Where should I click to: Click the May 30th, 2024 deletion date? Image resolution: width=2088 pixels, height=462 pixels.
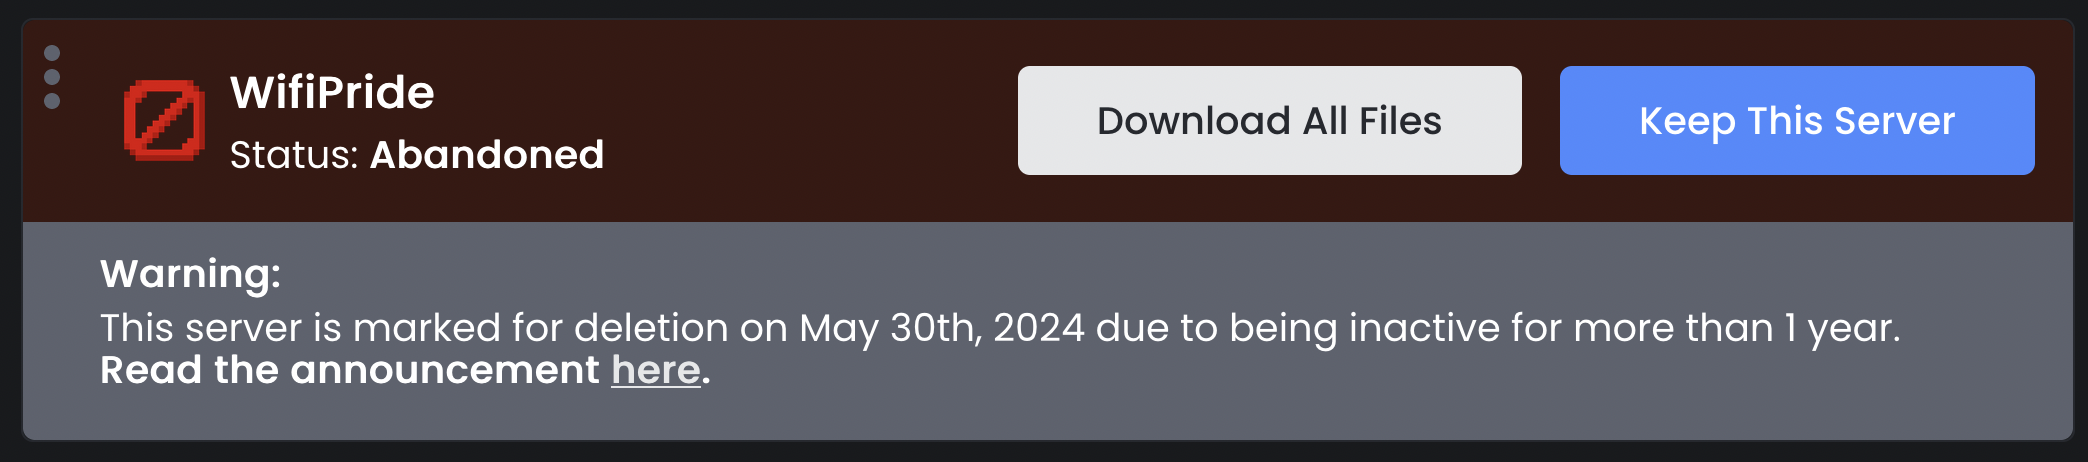click(x=942, y=328)
